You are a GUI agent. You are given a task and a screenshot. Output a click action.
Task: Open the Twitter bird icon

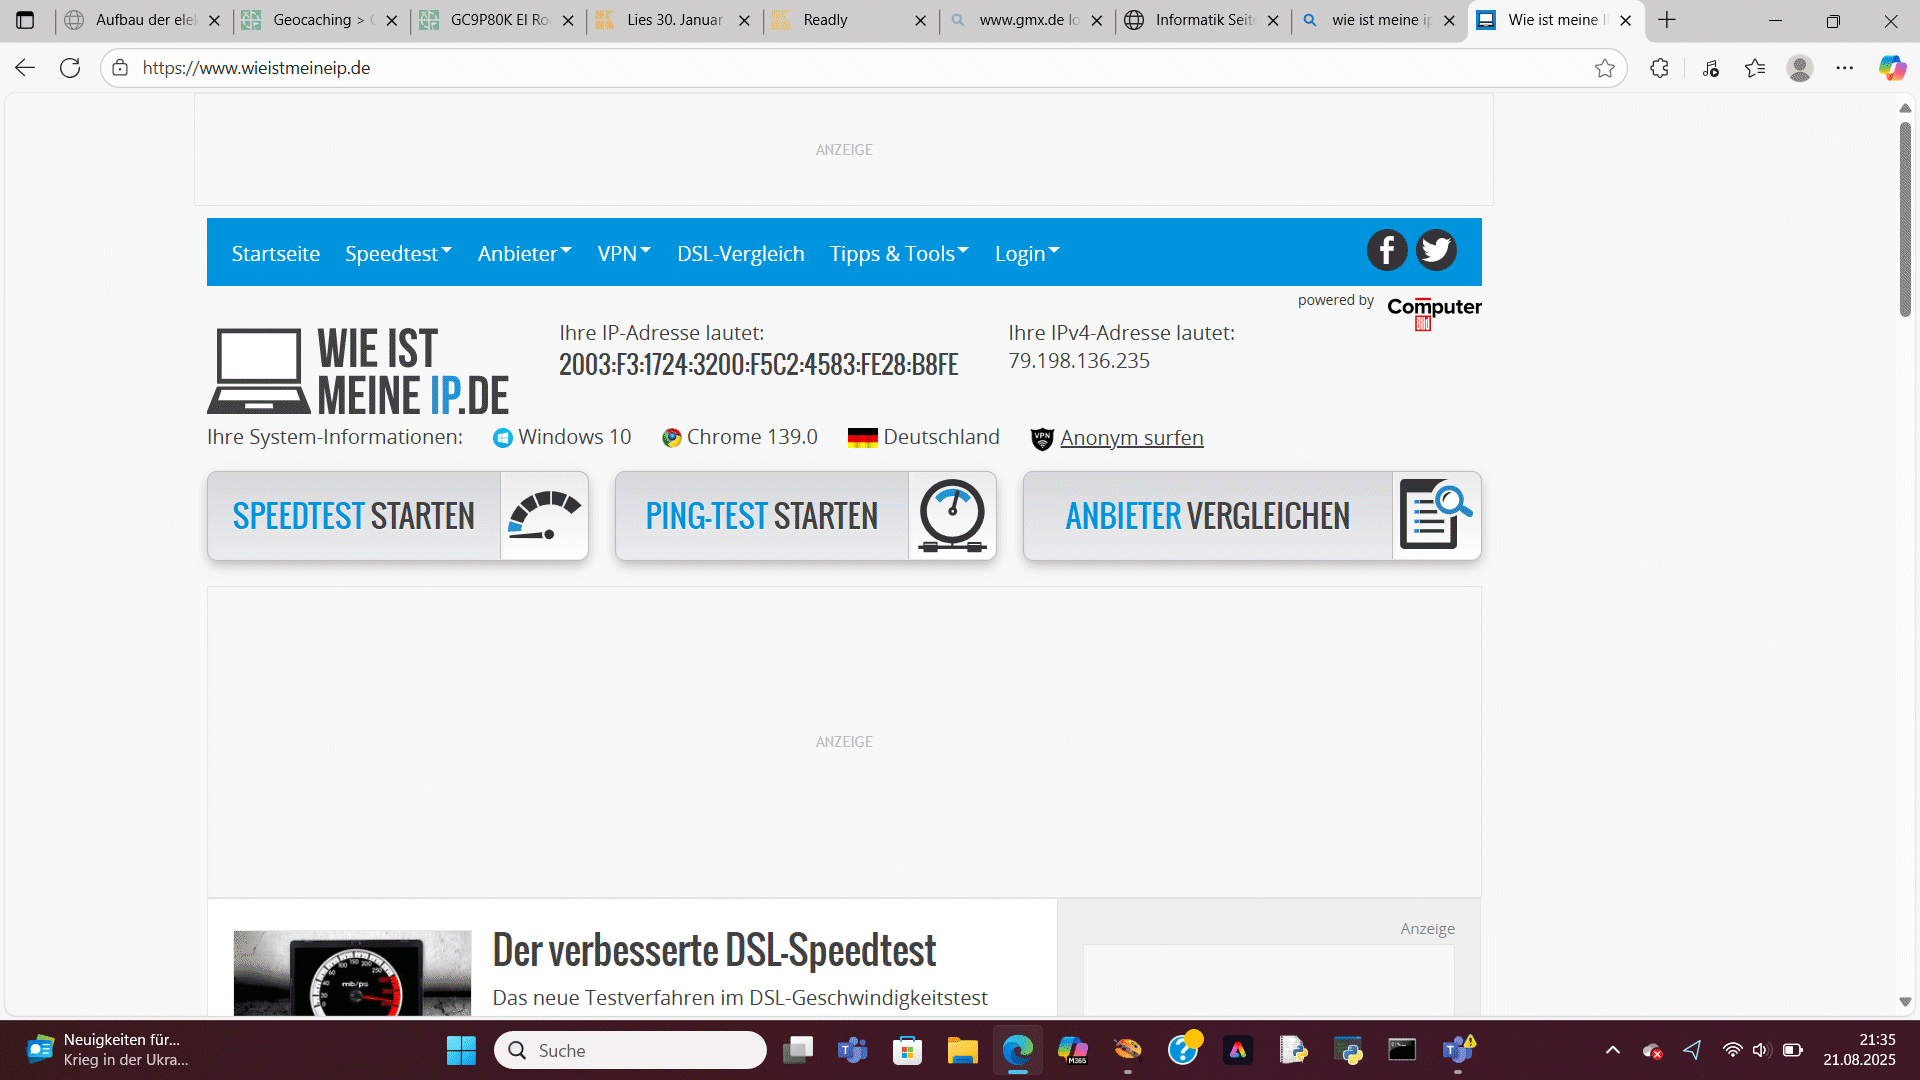pos(1436,250)
